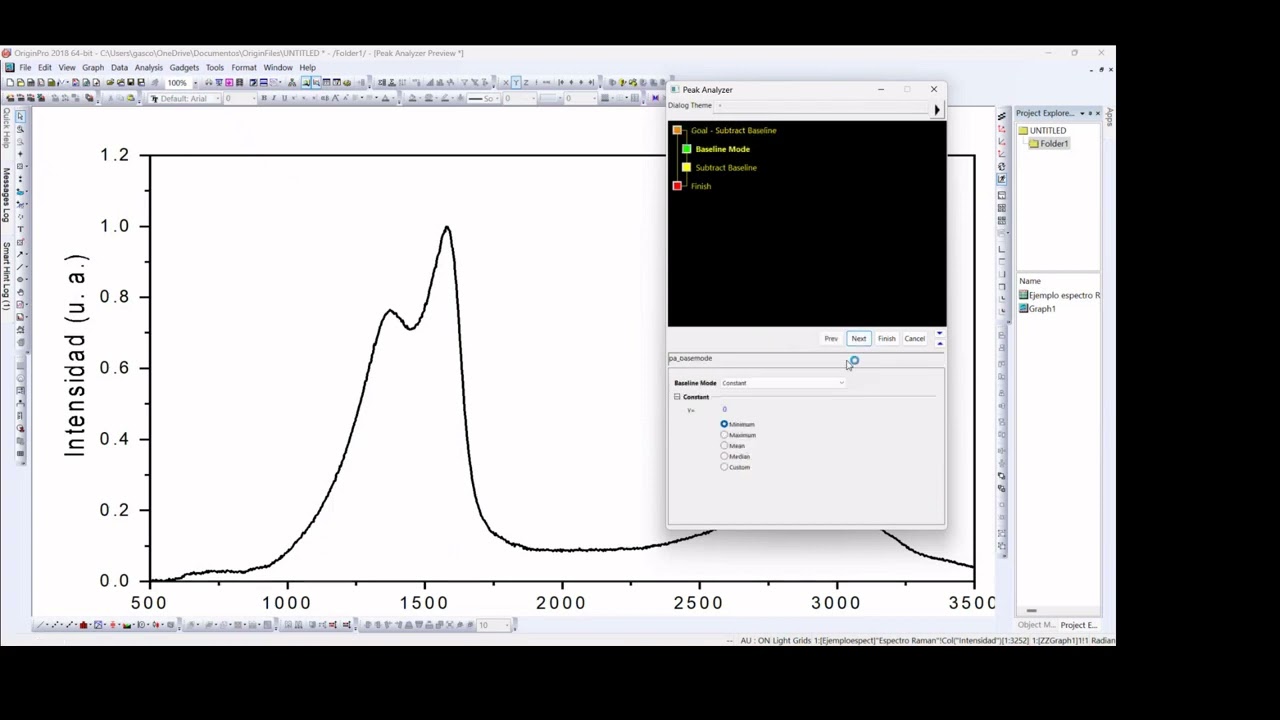
Task: Click the line style dropdown in format toolbar
Action: coord(483,98)
